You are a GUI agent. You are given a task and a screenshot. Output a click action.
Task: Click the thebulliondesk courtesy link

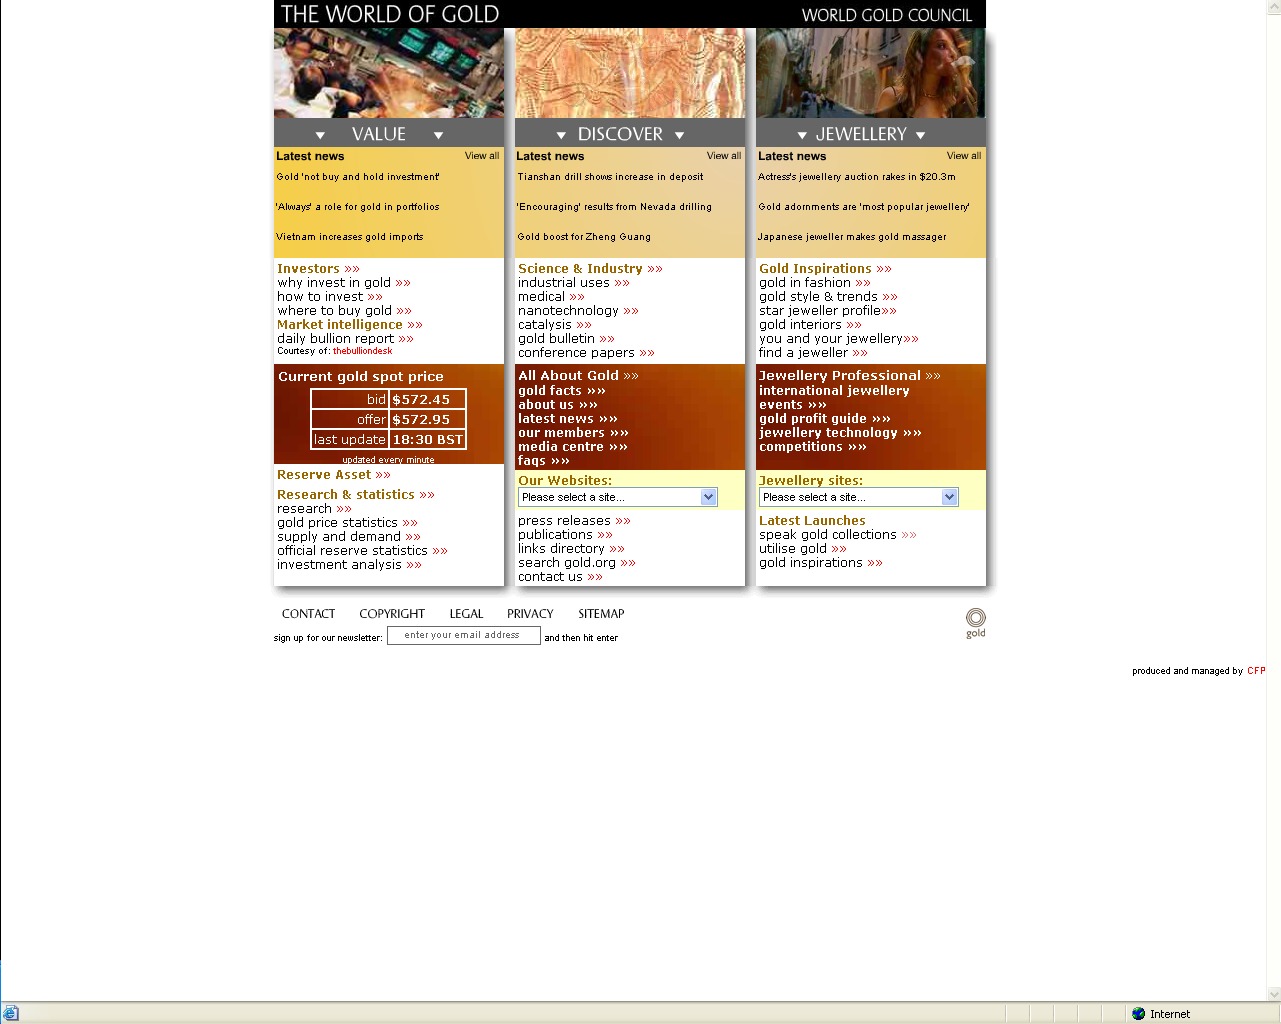(362, 351)
